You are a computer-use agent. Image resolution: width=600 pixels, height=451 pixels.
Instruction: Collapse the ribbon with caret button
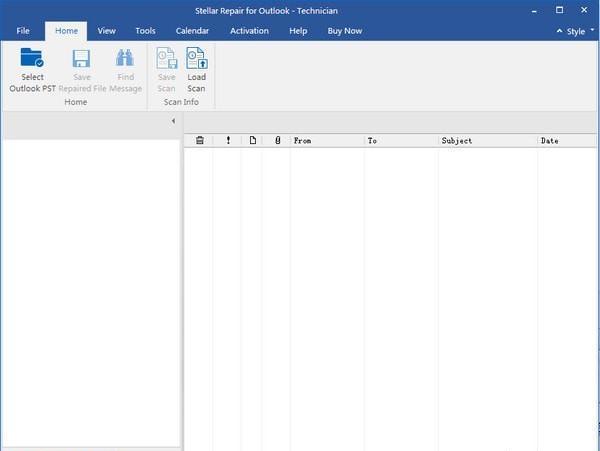(559, 32)
